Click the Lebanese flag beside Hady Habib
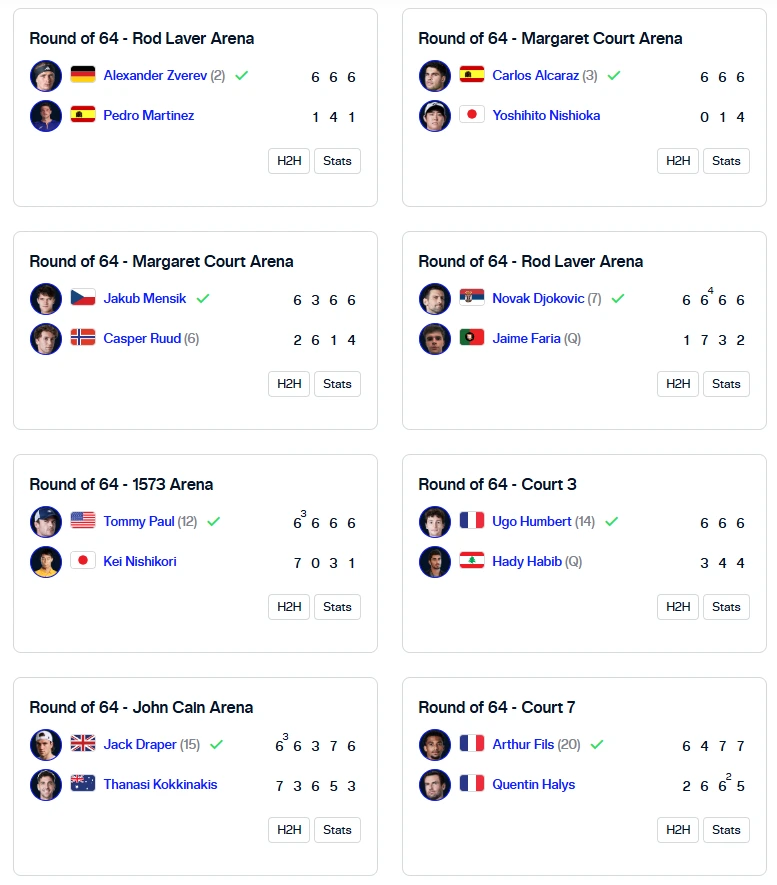This screenshot has width=777, height=885. tap(472, 560)
